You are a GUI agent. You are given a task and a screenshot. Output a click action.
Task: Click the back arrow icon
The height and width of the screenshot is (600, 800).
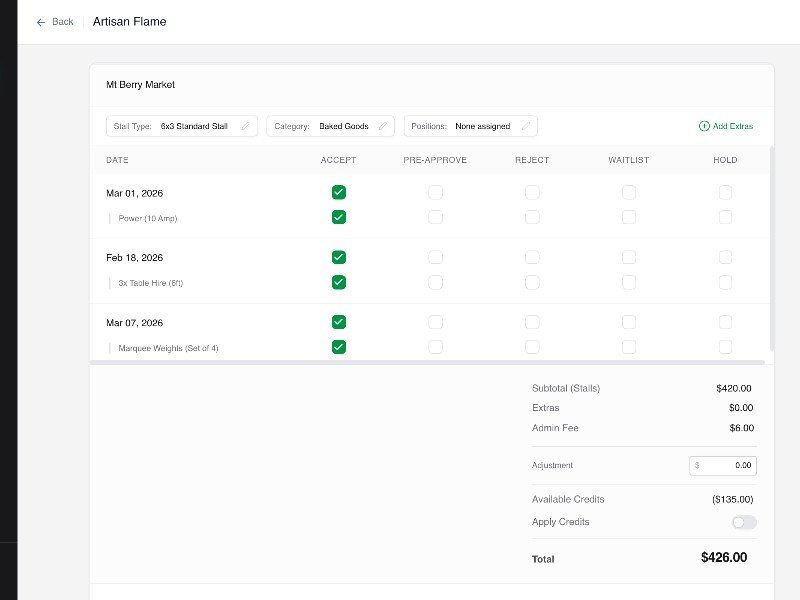click(41, 22)
